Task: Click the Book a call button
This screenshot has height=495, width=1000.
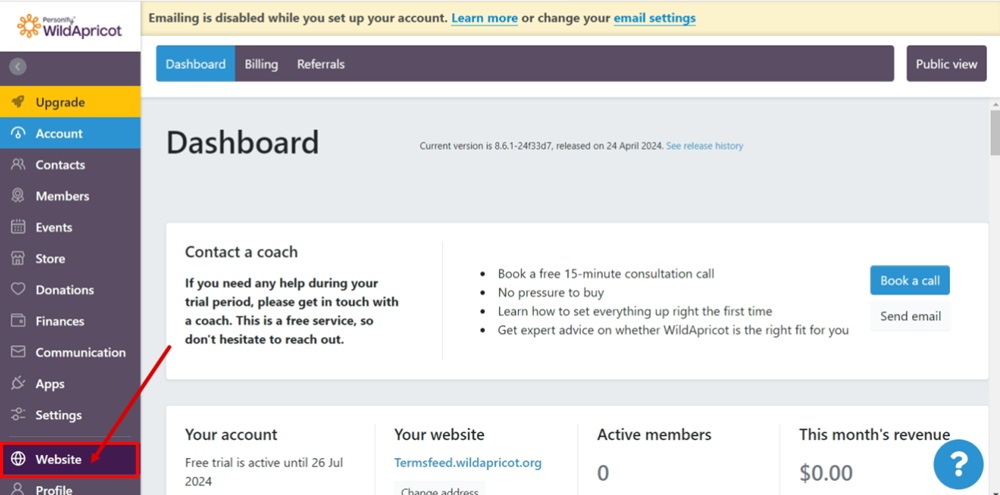Action: point(910,280)
